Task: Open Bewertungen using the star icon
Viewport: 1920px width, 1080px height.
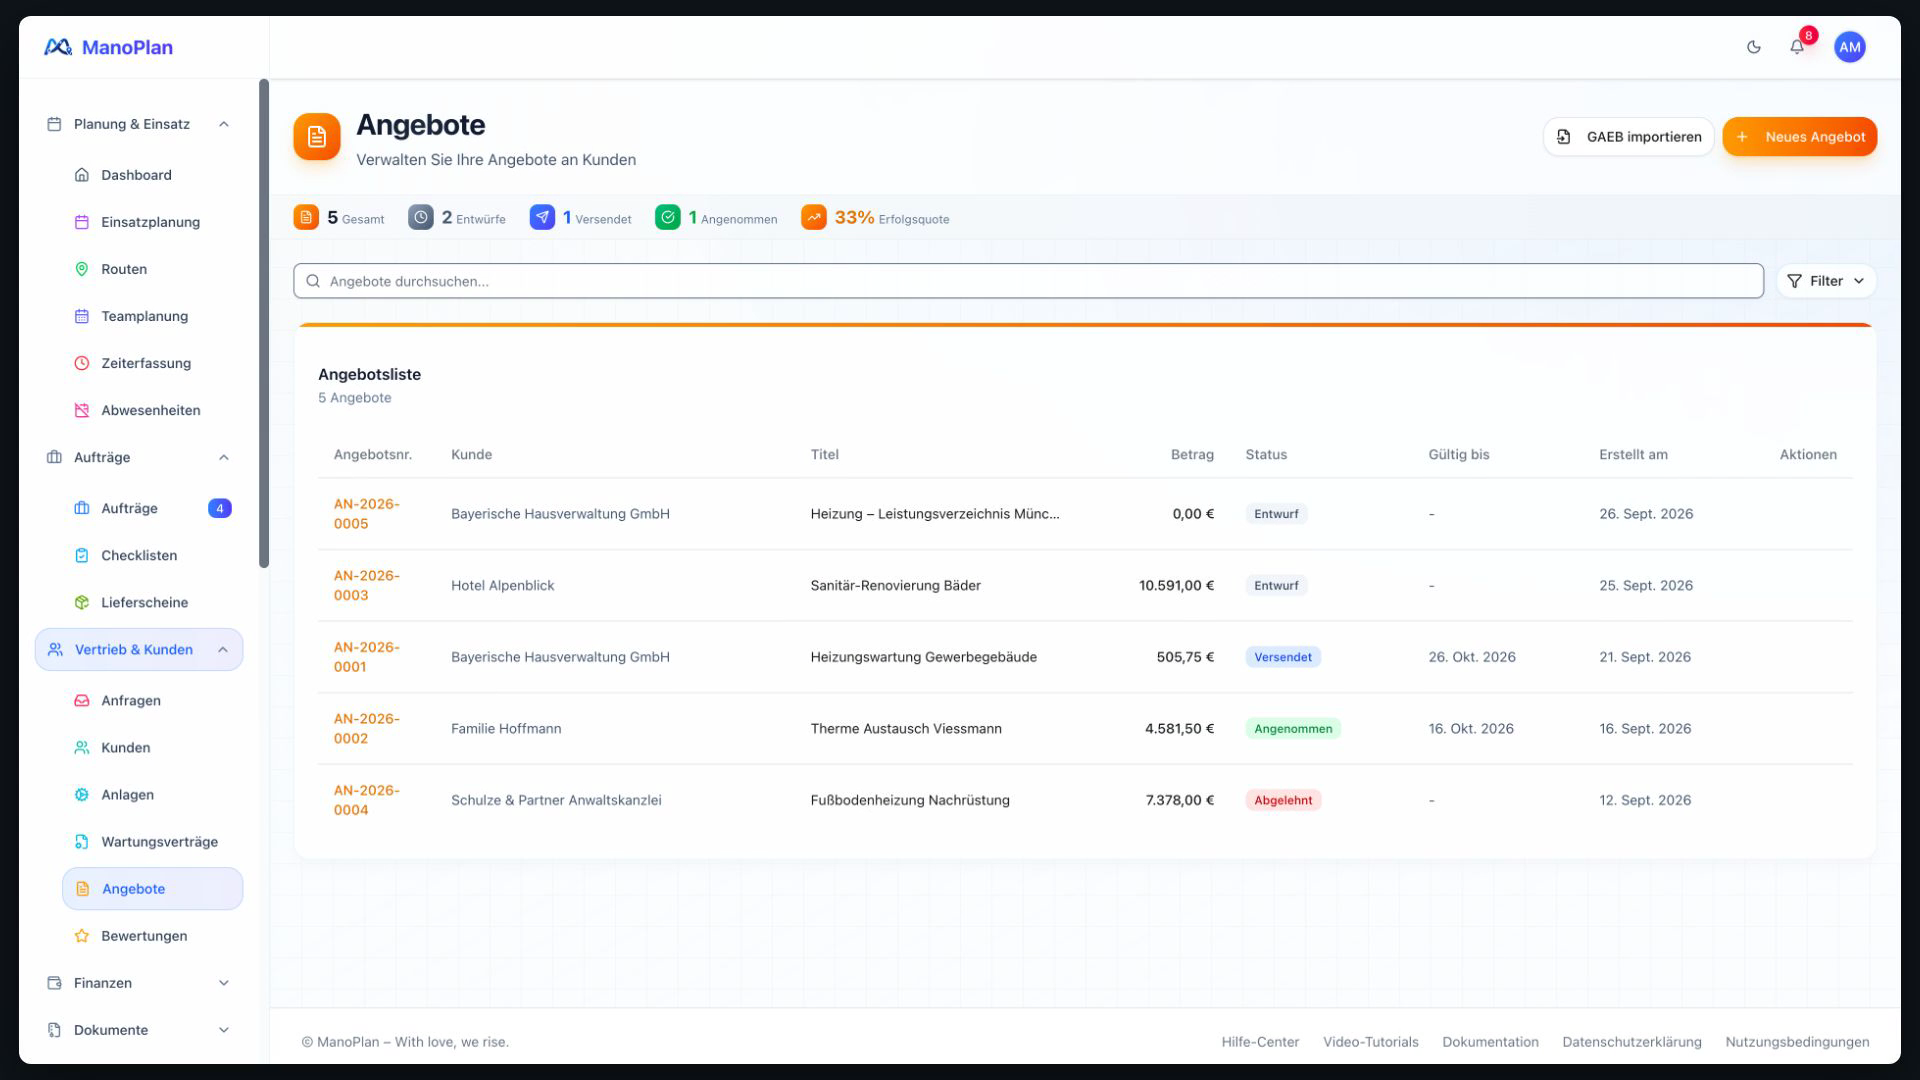Action: click(82, 936)
